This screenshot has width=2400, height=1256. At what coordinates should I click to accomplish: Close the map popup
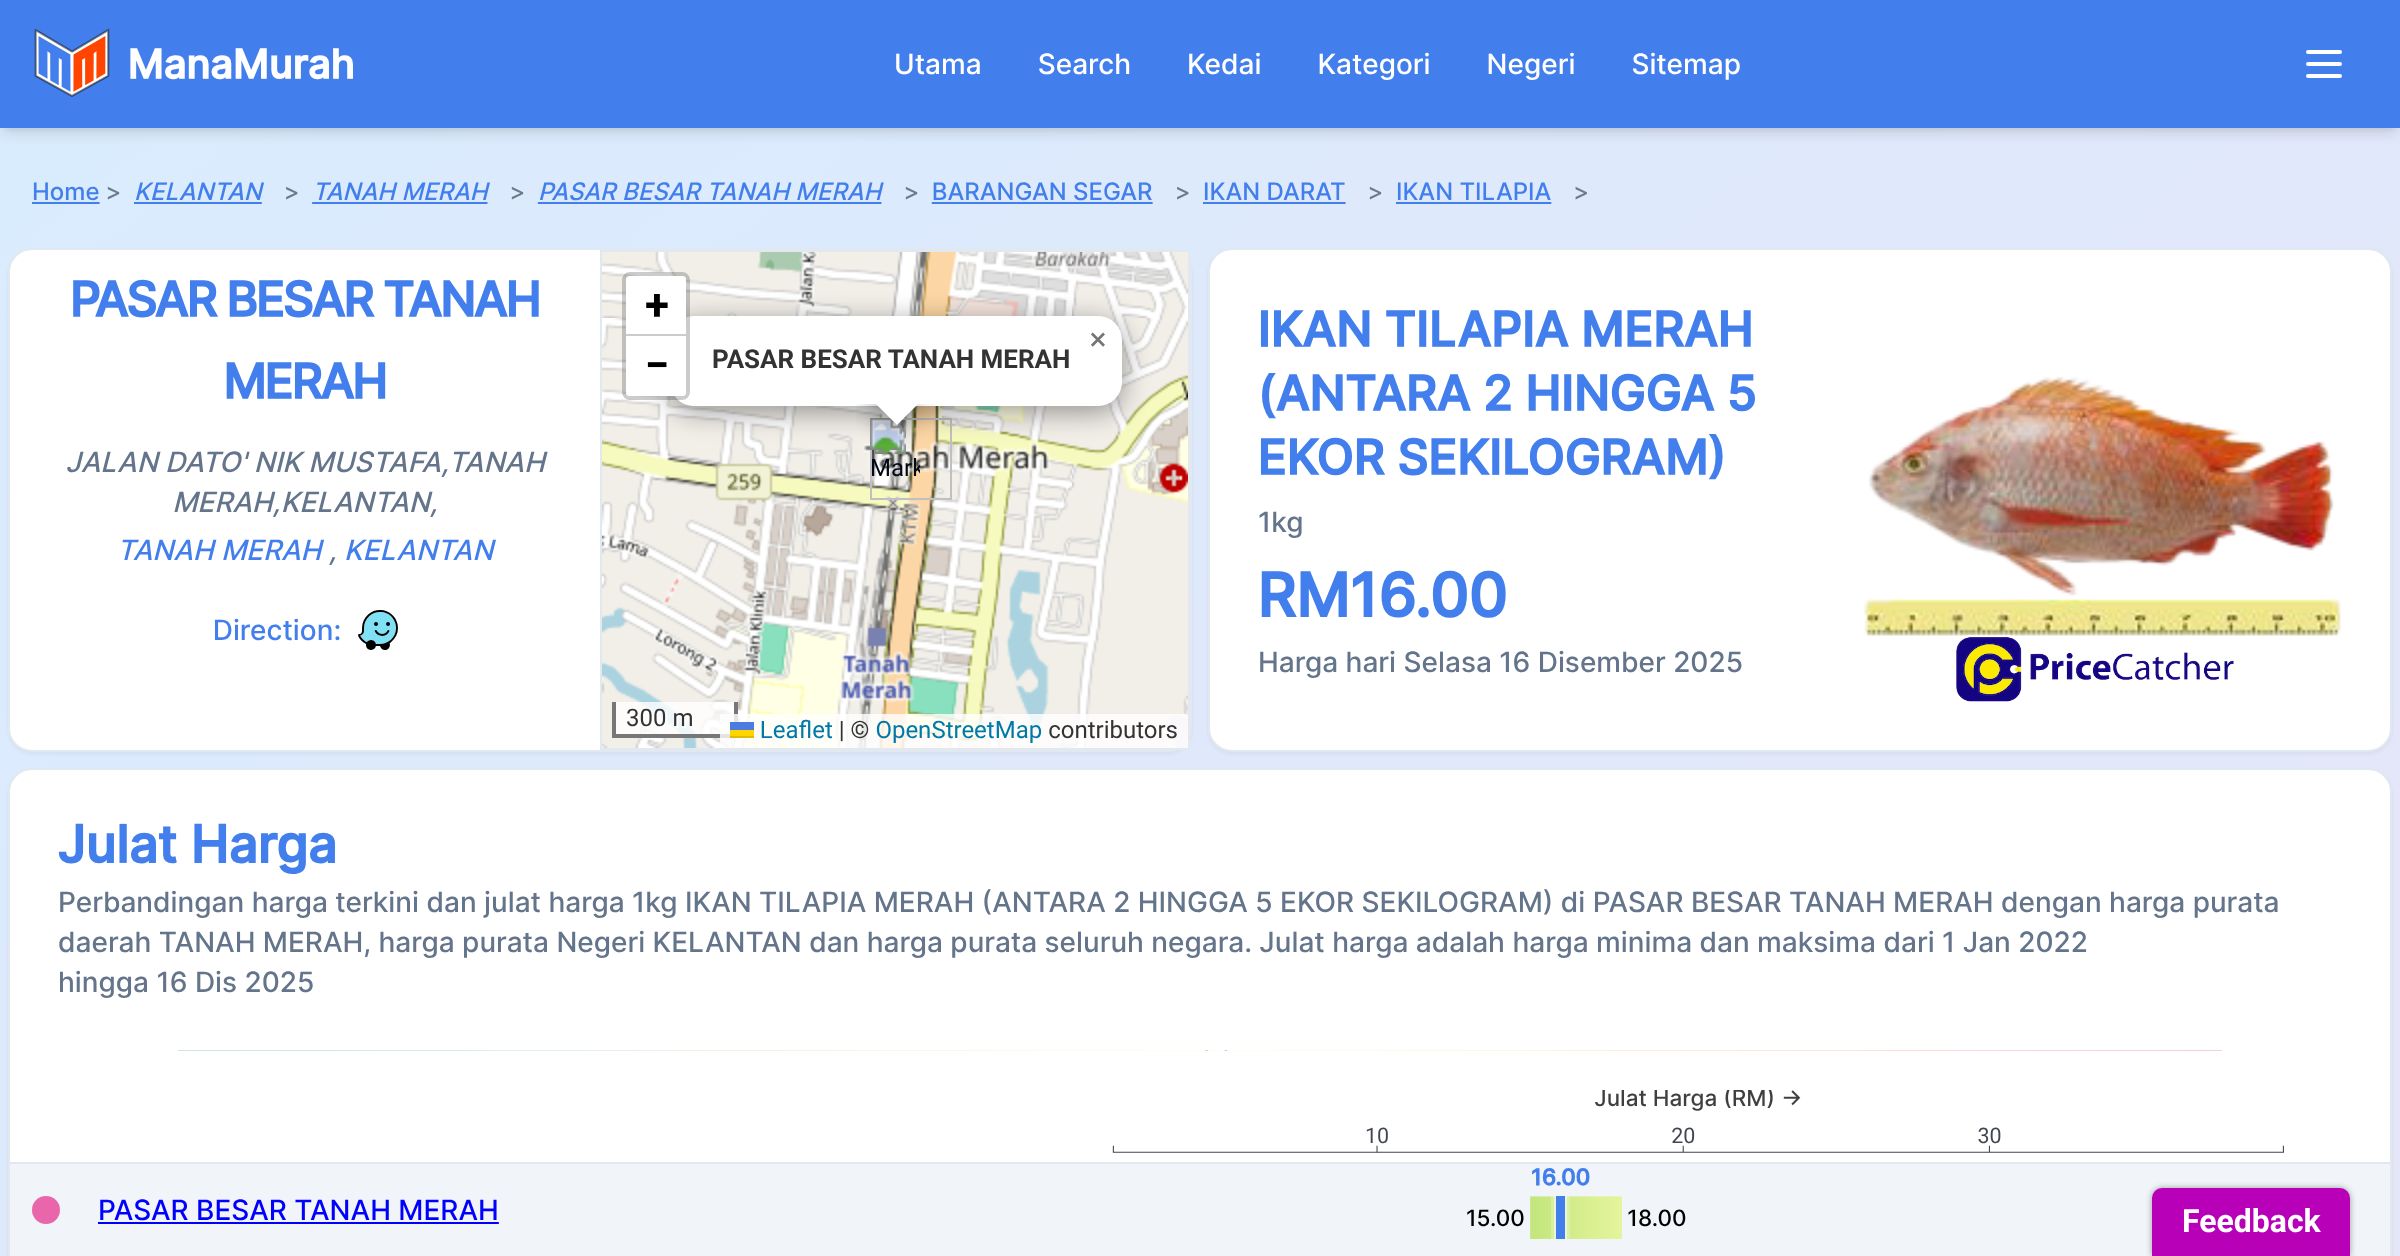coord(1097,340)
